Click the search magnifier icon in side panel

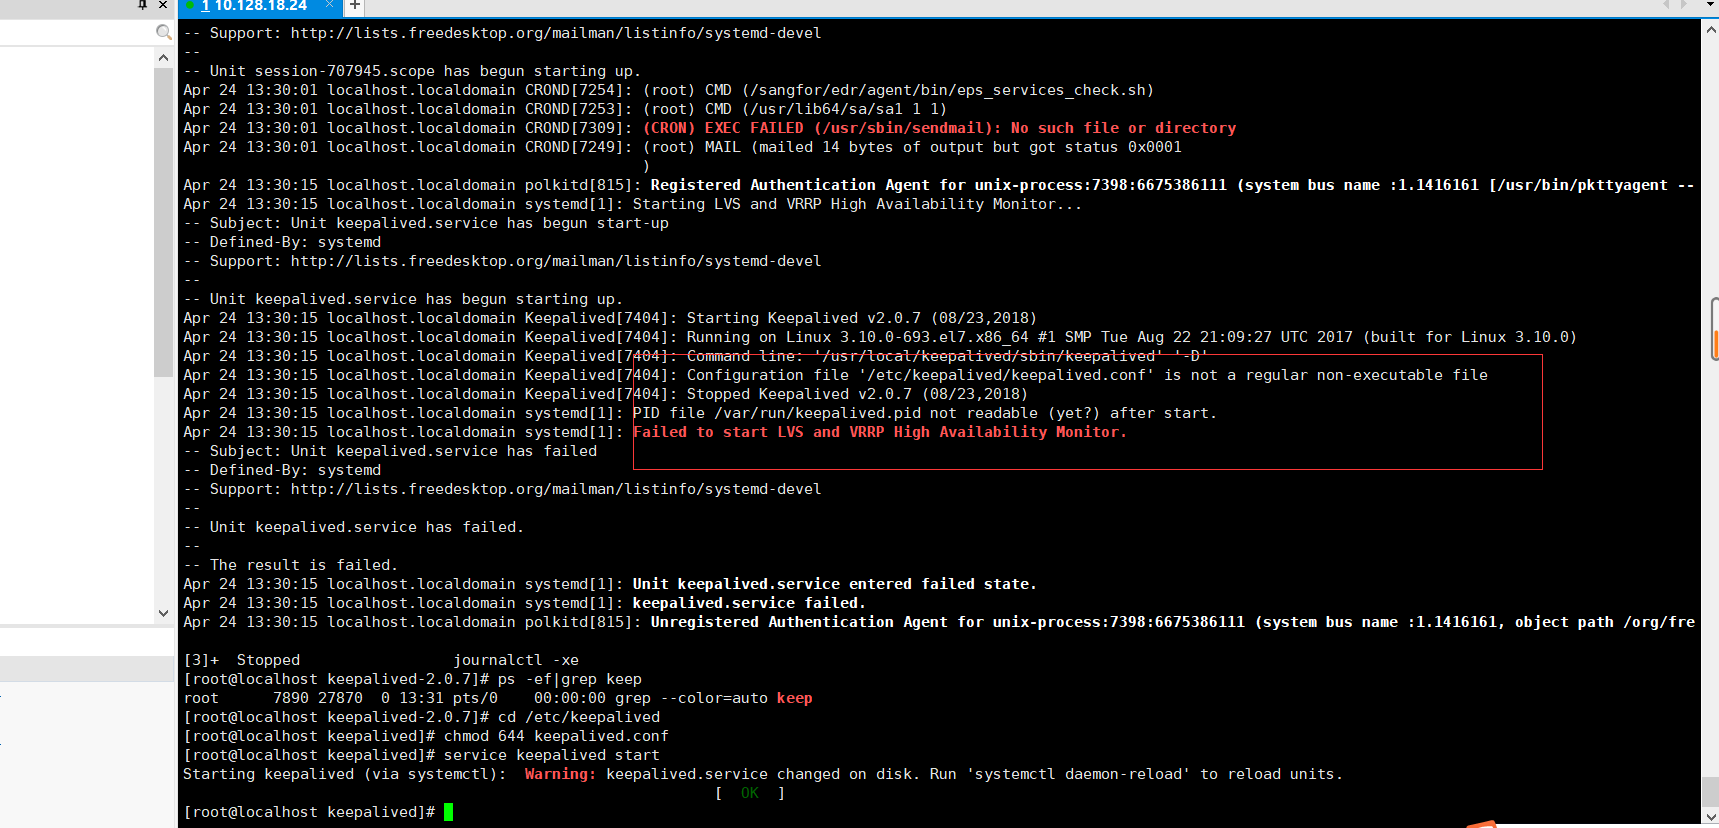pyautogui.click(x=164, y=33)
